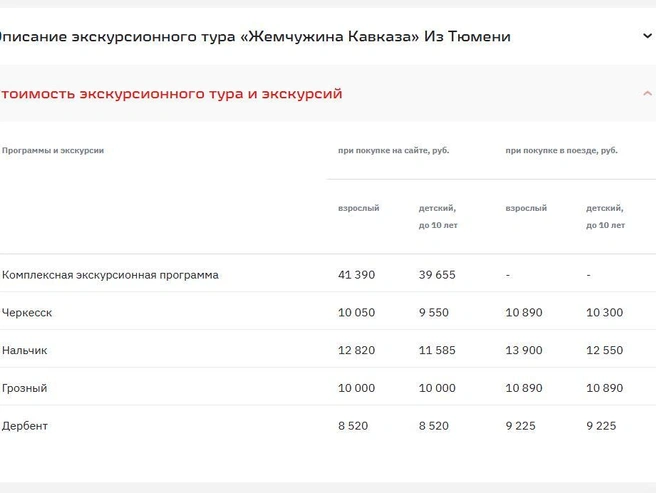The image size is (656, 493).
Task: Select Черкесск adult site price 10 050
Action: 356,313
